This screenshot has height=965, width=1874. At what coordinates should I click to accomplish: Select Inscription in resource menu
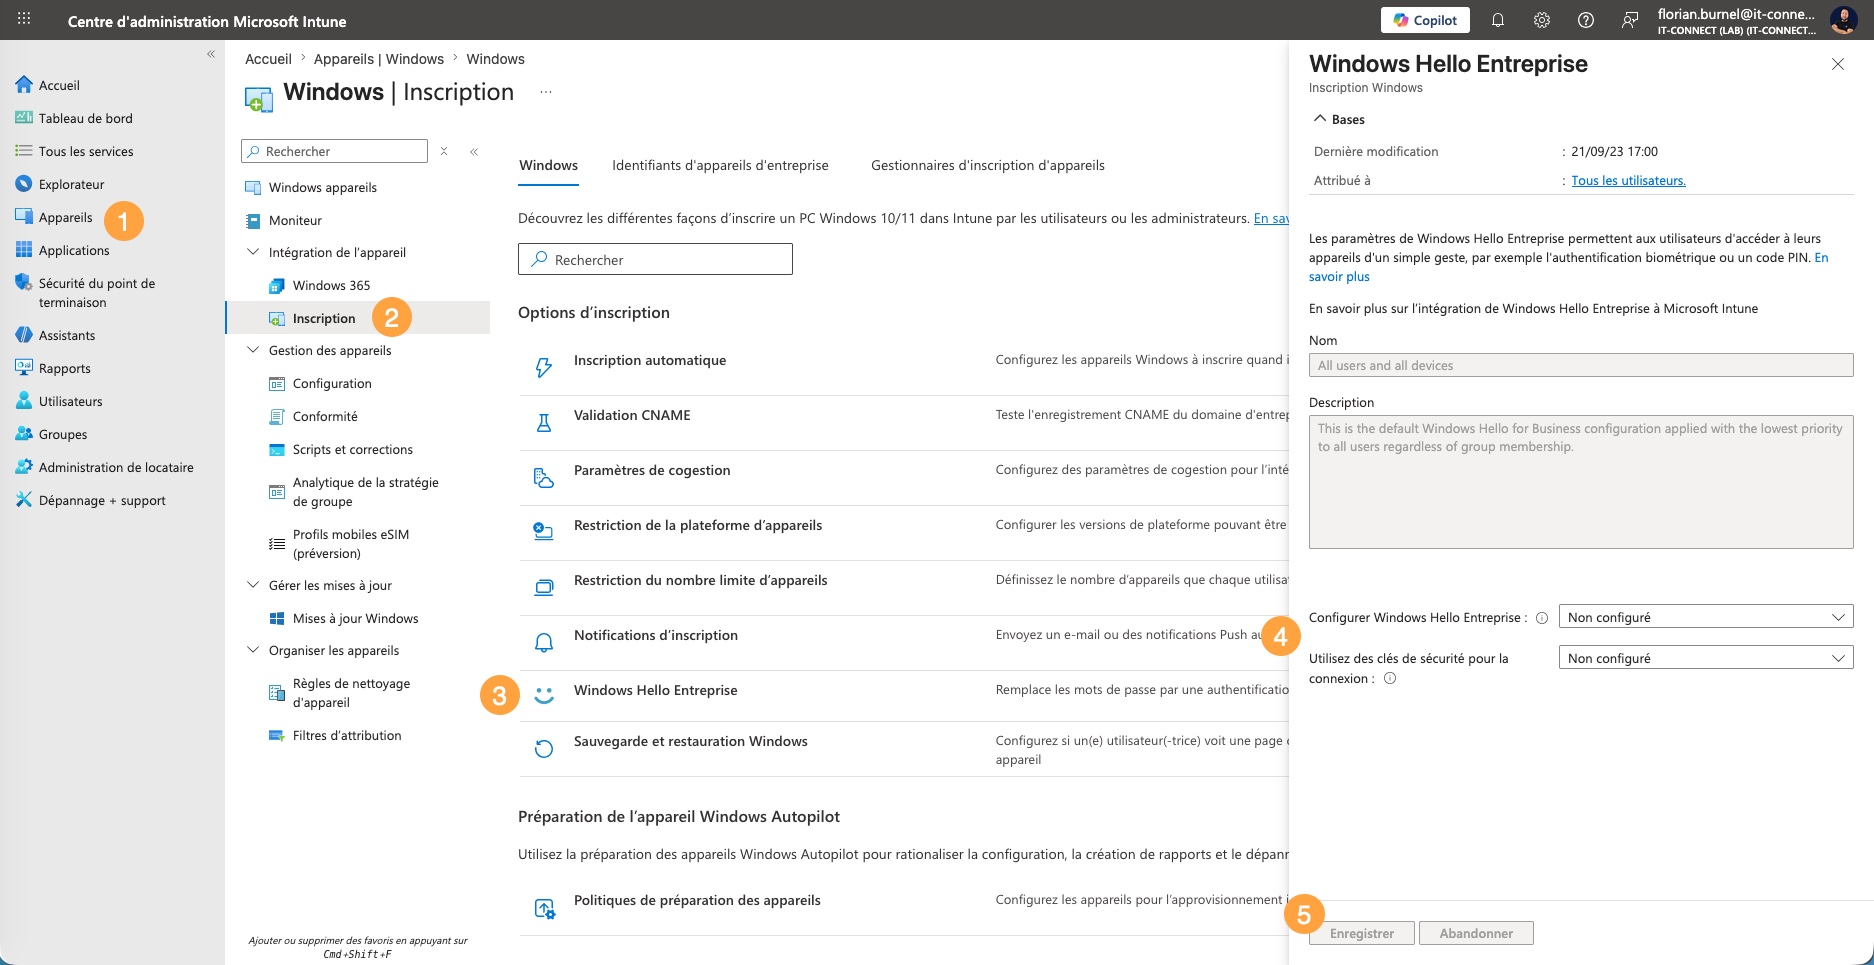(x=323, y=318)
